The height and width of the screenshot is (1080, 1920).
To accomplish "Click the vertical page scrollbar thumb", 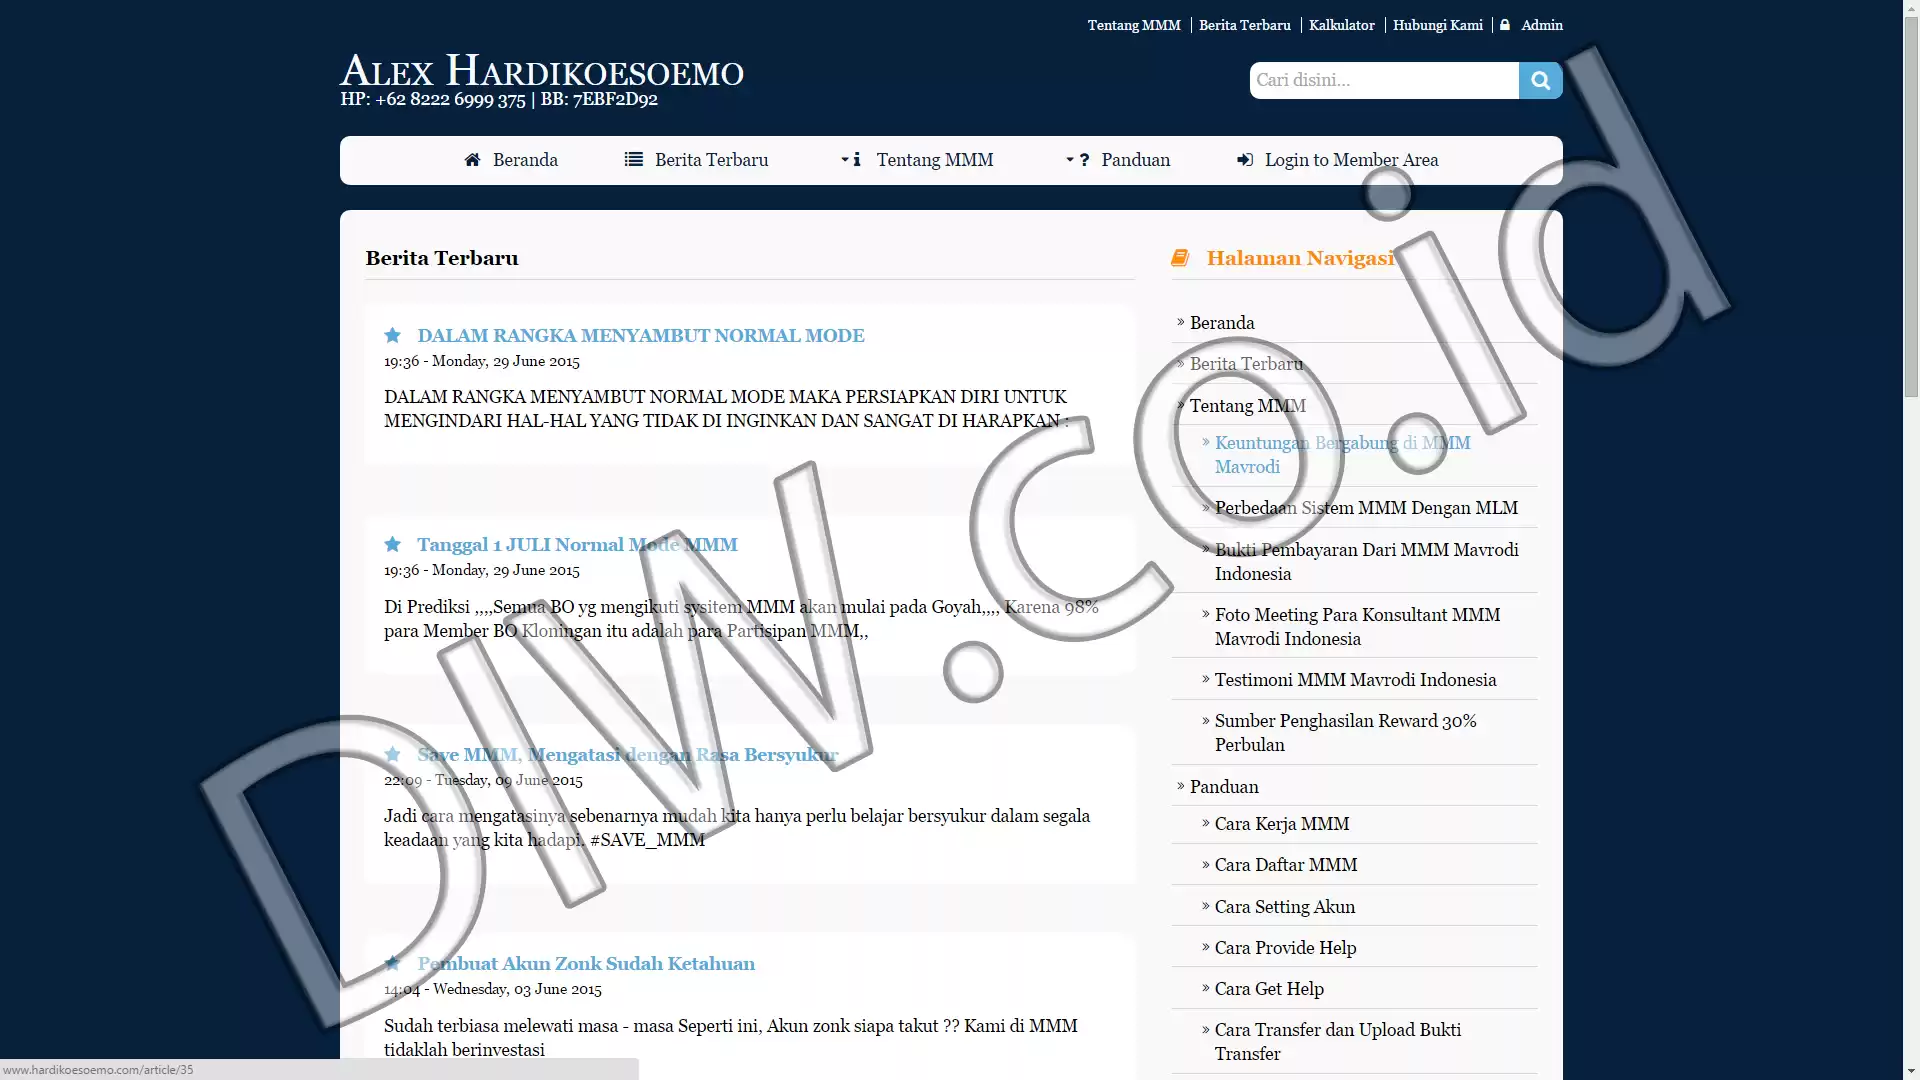I will click(x=1911, y=205).
